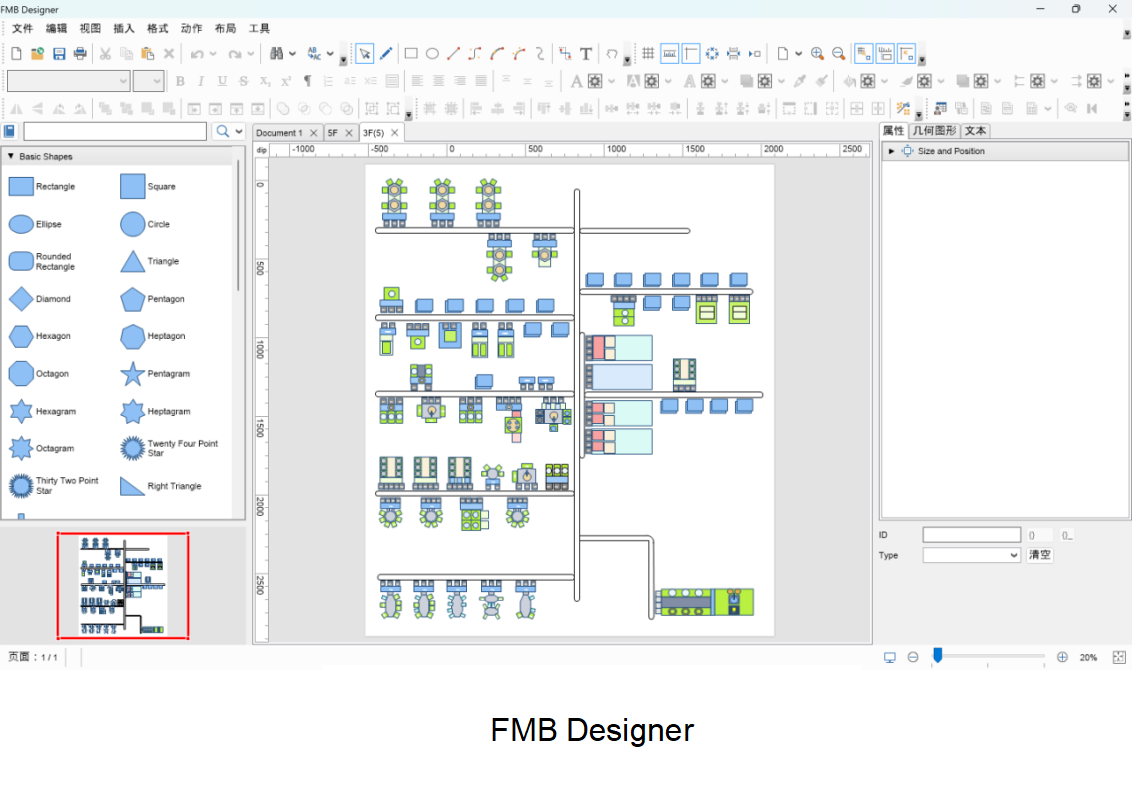Open the font name combo box

[68, 81]
